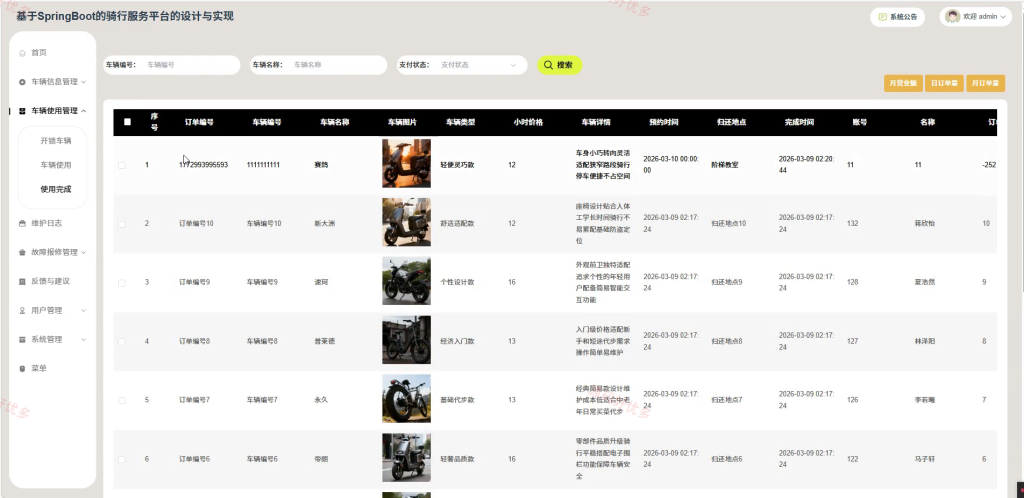Click the magnifier icon in 搜索 button

[548, 65]
